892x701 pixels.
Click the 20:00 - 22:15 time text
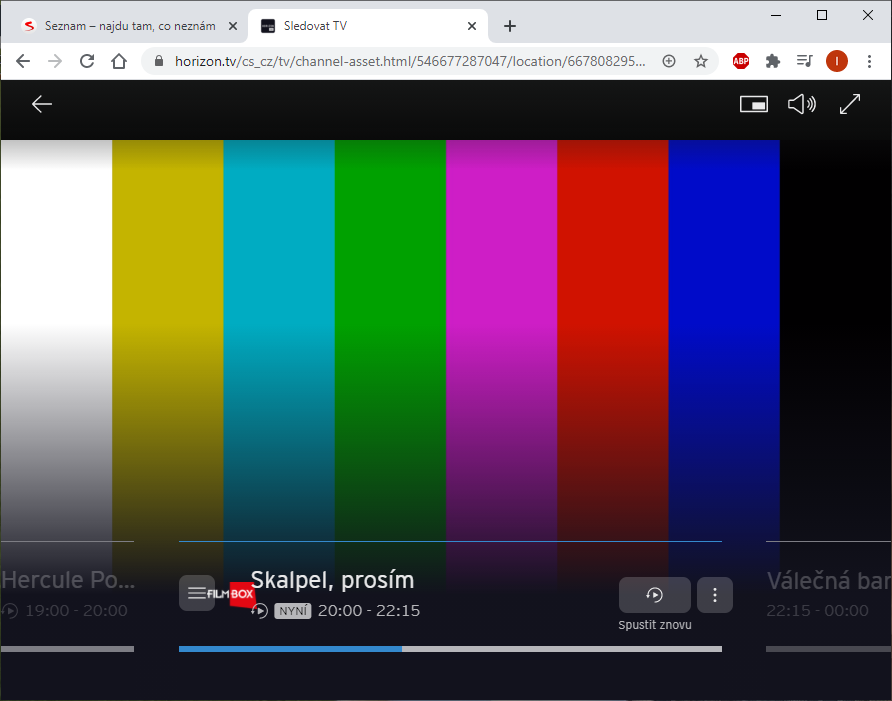[369, 611]
